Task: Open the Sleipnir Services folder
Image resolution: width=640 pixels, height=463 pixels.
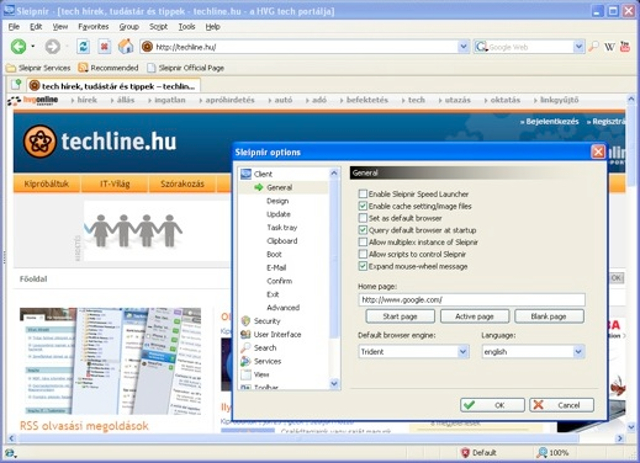Action: (38, 68)
